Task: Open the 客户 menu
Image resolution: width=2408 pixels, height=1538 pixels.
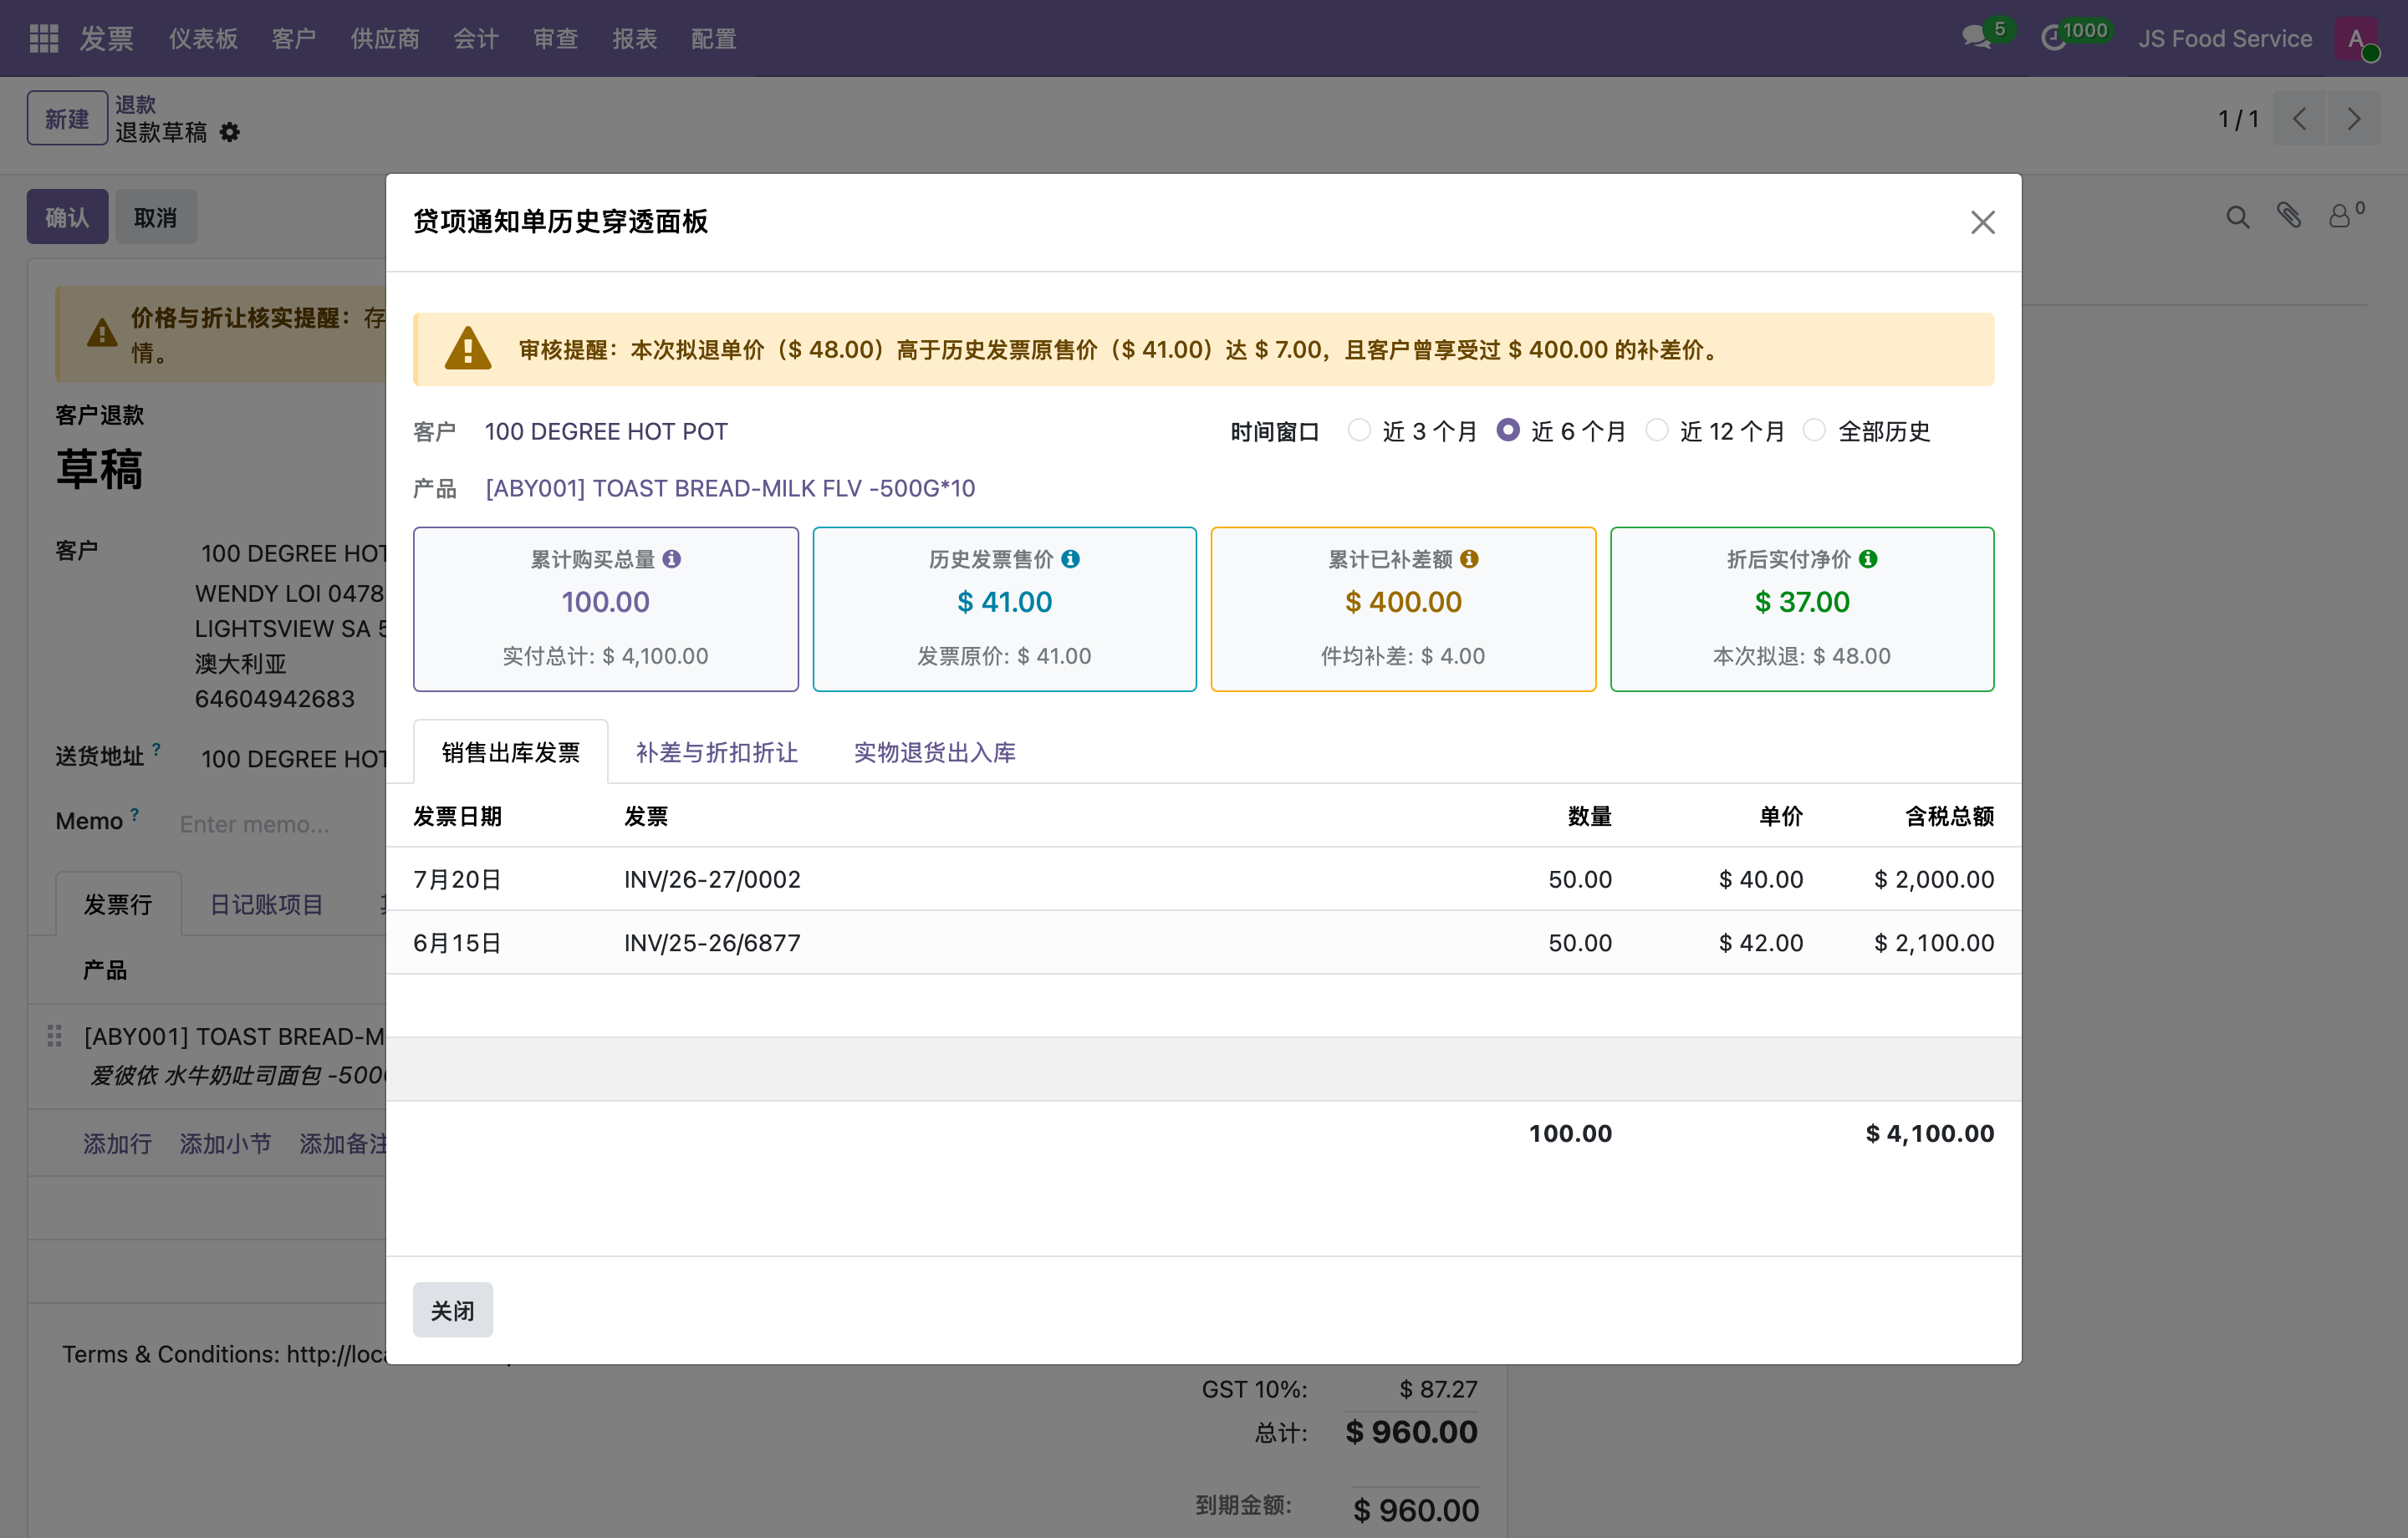Action: point(294,38)
